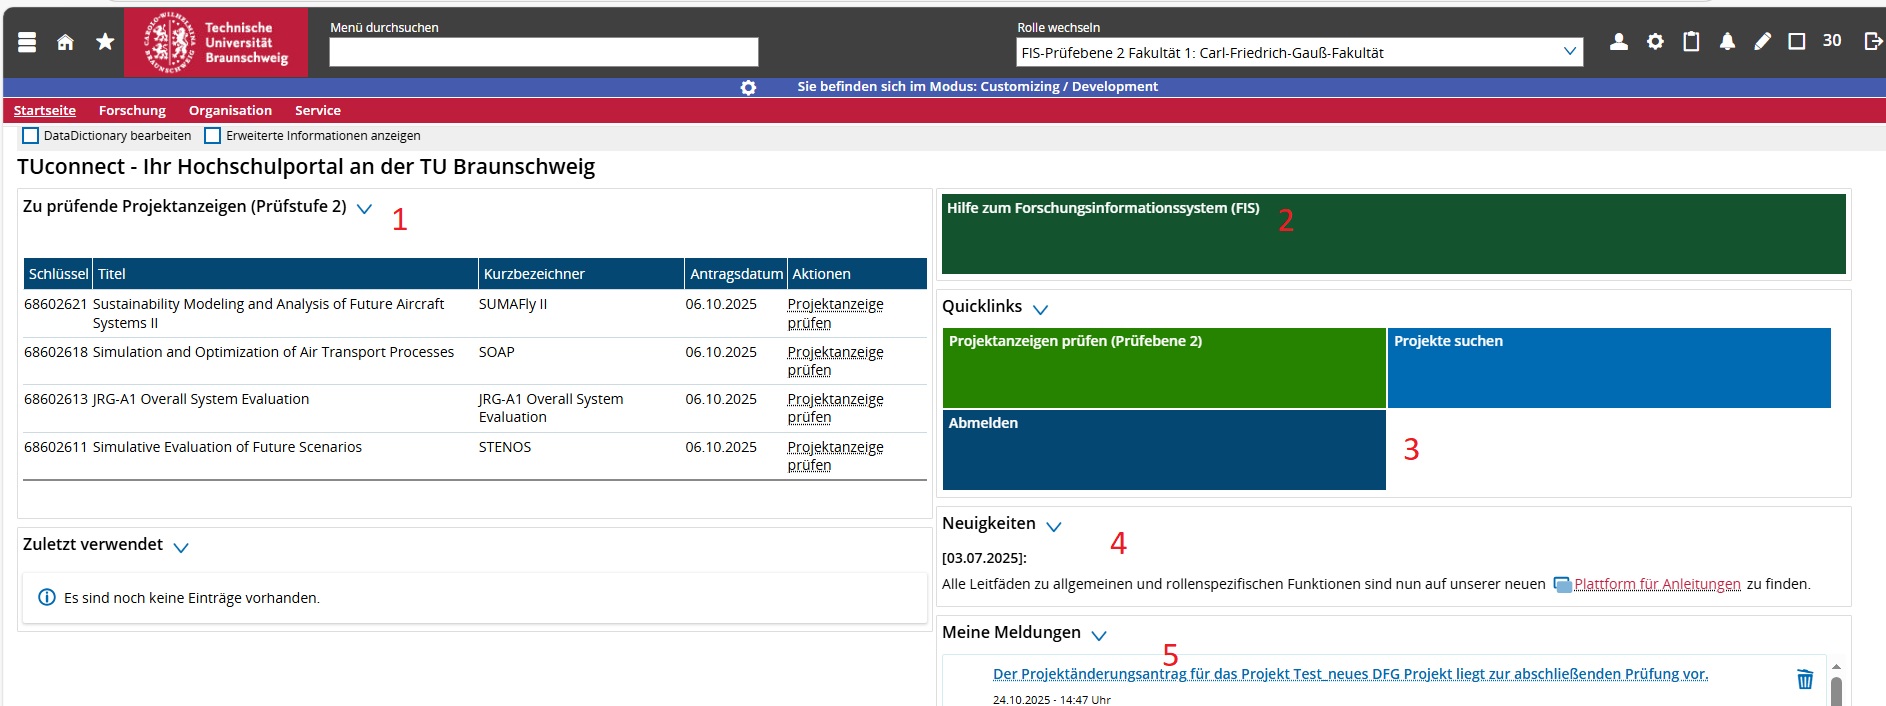Screen dimensions: 1886x706
Task: Collapse the Neuigkeiten section chevron
Action: coord(1054,526)
